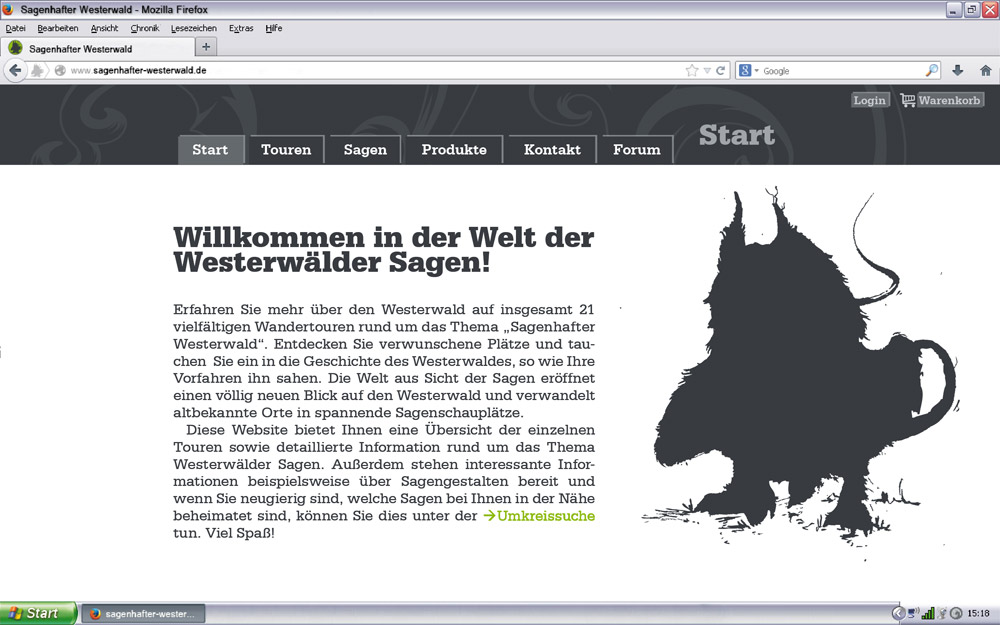Open the Firefox downloads arrow icon
1000x625 pixels.
958,71
